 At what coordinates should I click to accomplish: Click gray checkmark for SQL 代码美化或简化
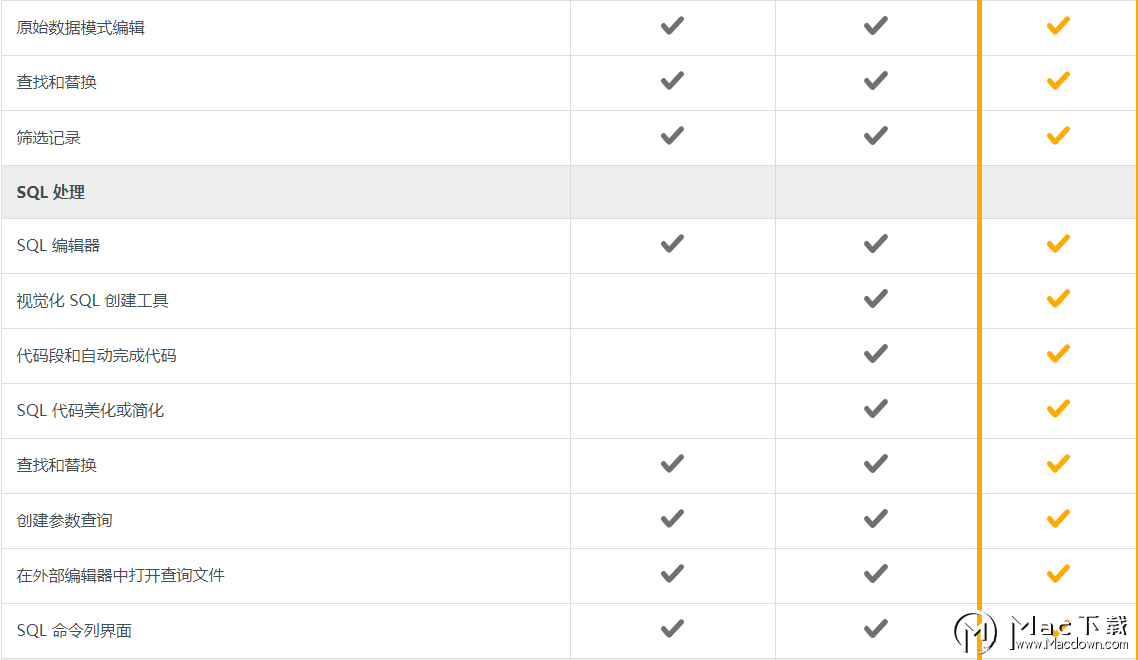pos(875,409)
